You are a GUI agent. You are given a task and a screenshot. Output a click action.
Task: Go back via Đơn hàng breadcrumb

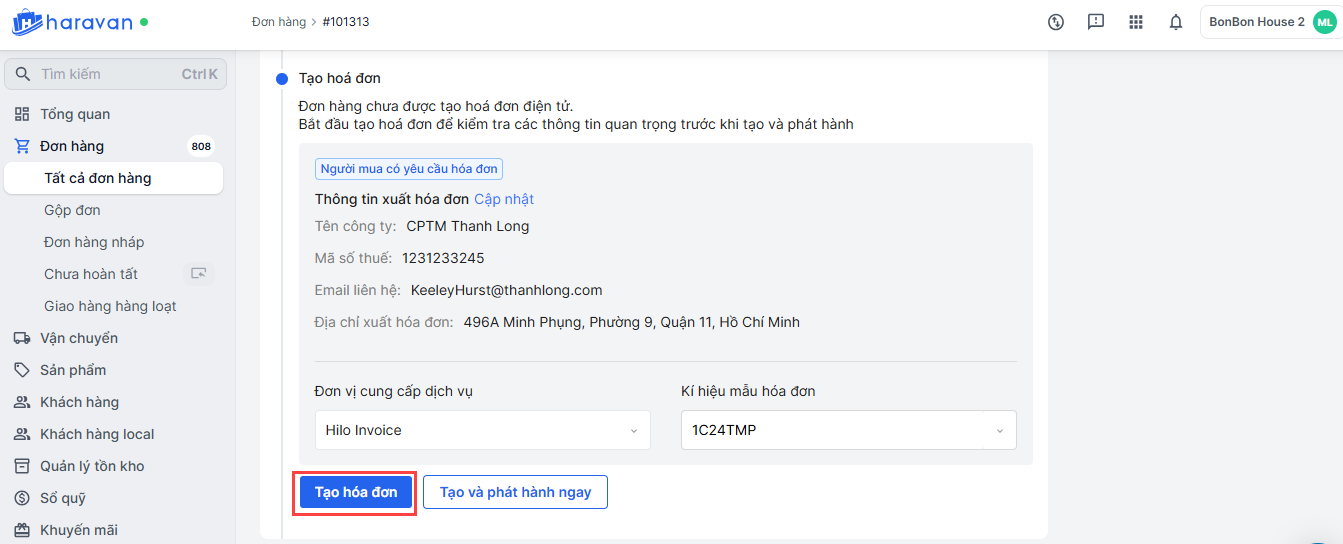[x=278, y=22]
